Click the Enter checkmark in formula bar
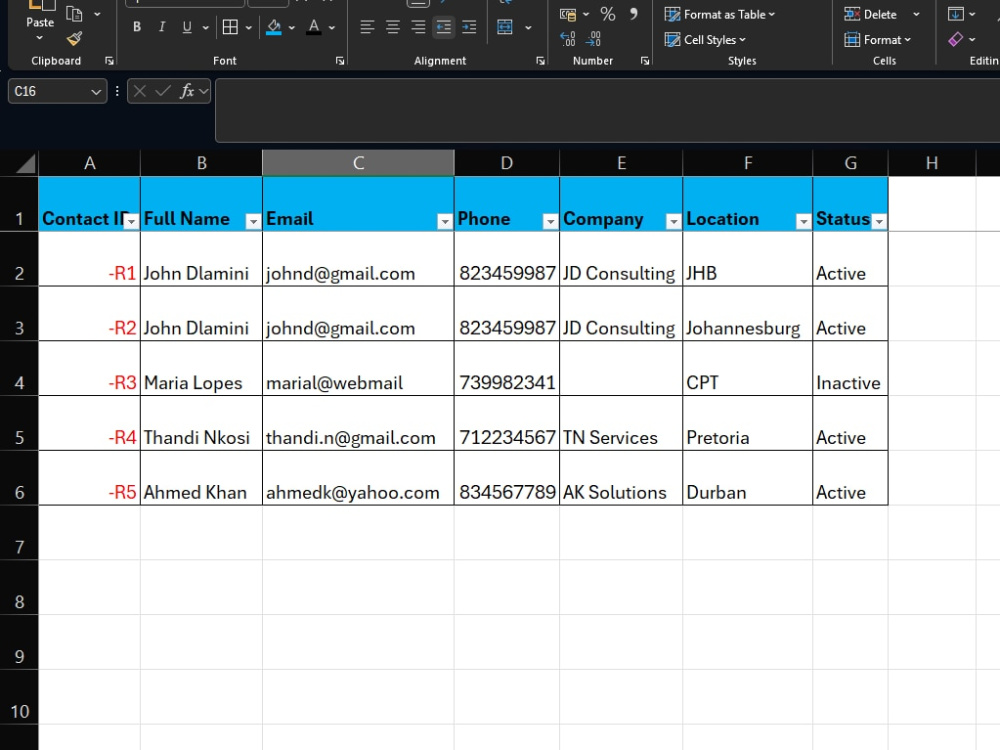The width and height of the screenshot is (1000, 750). pos(163,91)
